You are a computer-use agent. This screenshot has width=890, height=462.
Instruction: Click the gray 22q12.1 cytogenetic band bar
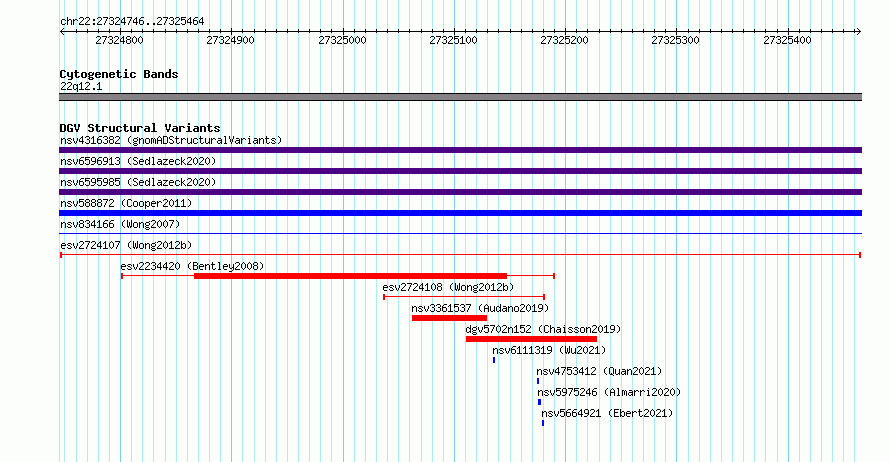pyautogui.click(x=460, y=97)
